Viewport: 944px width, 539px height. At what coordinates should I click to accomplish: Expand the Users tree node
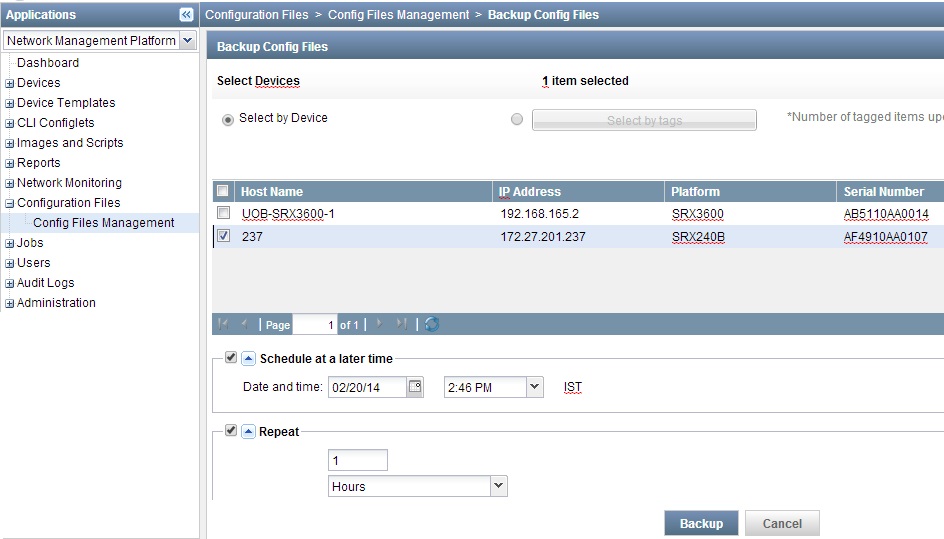click(10, 263)
